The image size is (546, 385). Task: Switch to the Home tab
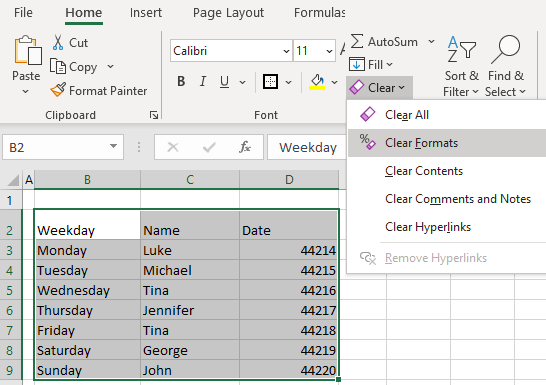click(x=84, y=13)
